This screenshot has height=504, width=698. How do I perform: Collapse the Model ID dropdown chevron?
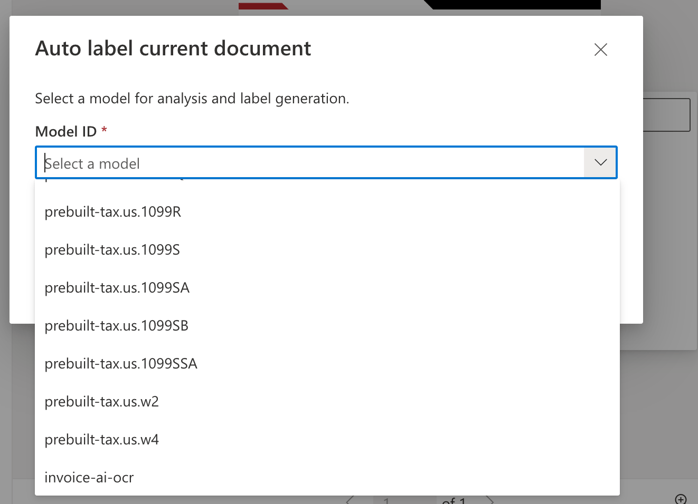coord(600,163)
